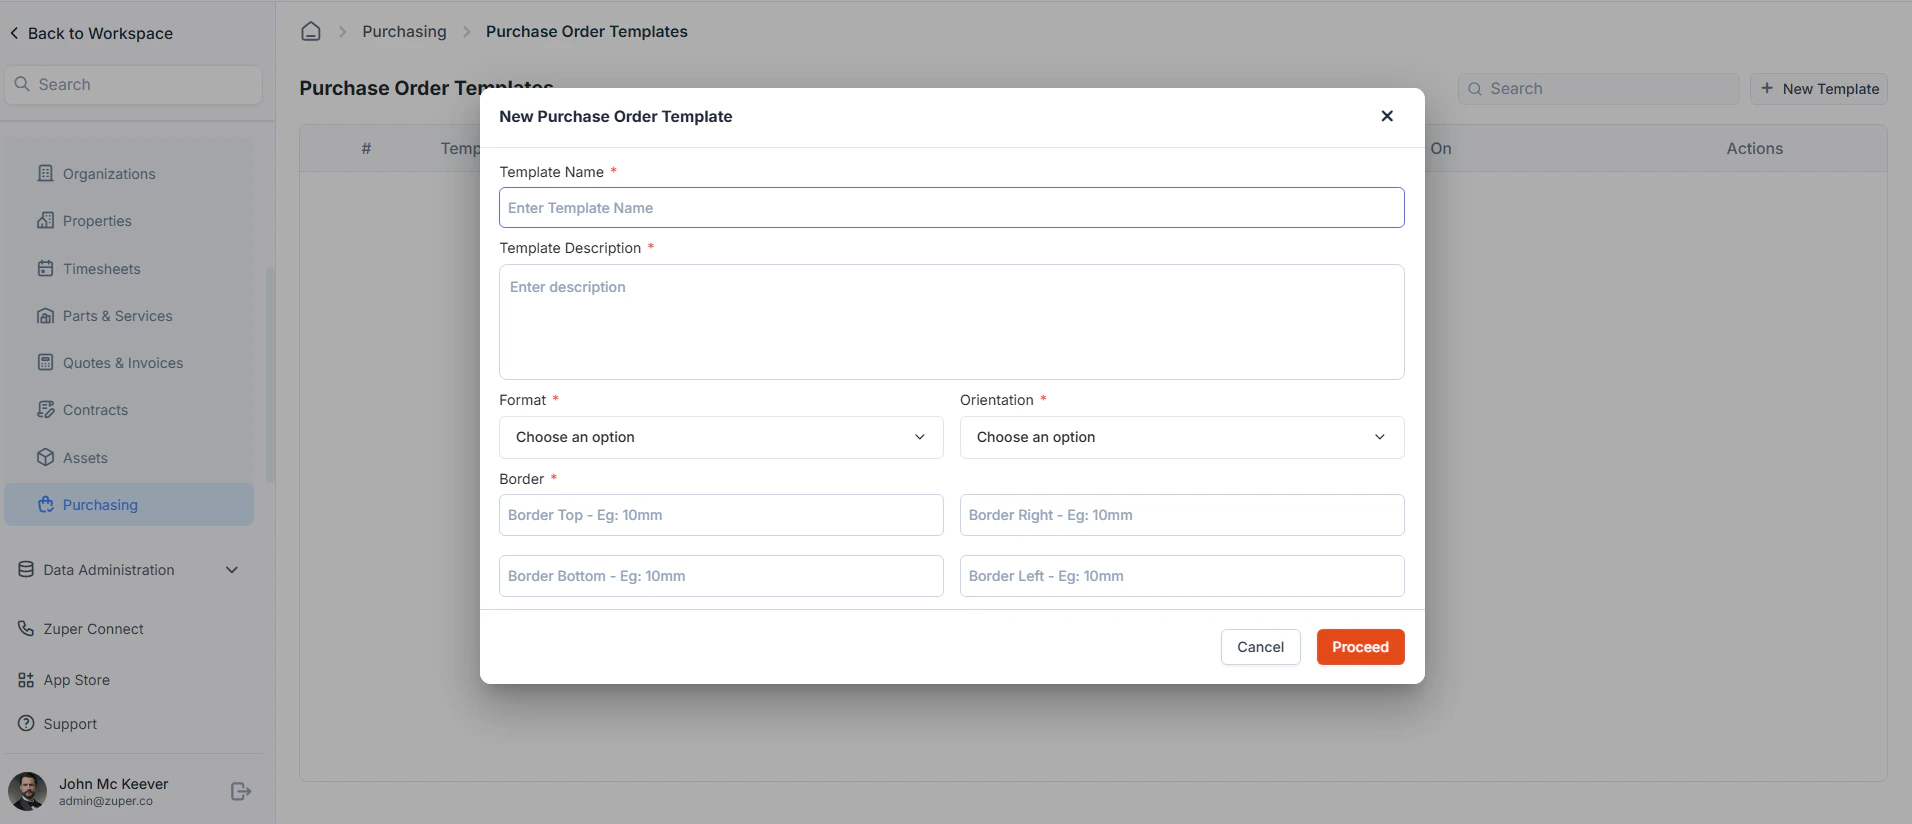This screenshot has height=824, width=1912.
Task: Close the New Purchase Order Template dialog
Action: pos(1387,116)
